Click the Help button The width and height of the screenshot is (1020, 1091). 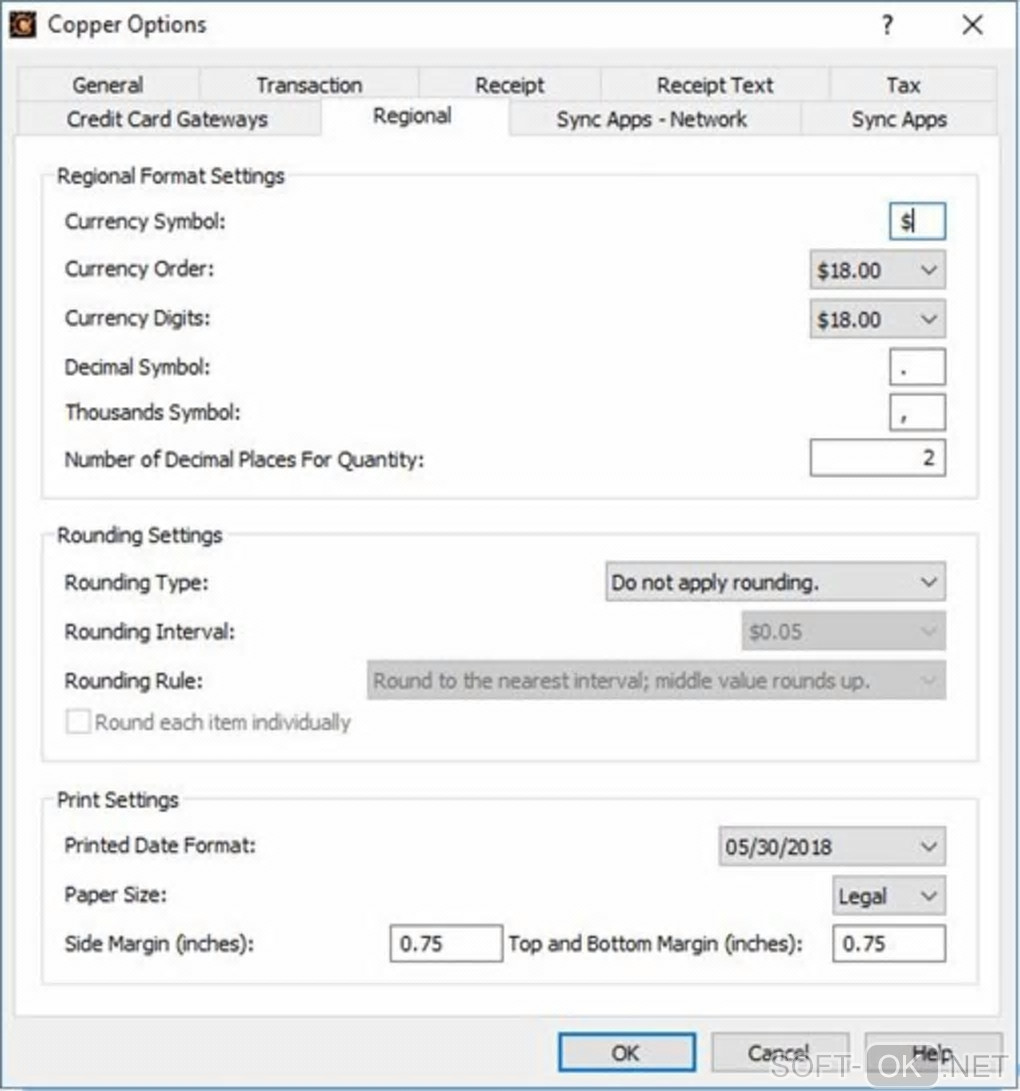(x=932, y=1053)
